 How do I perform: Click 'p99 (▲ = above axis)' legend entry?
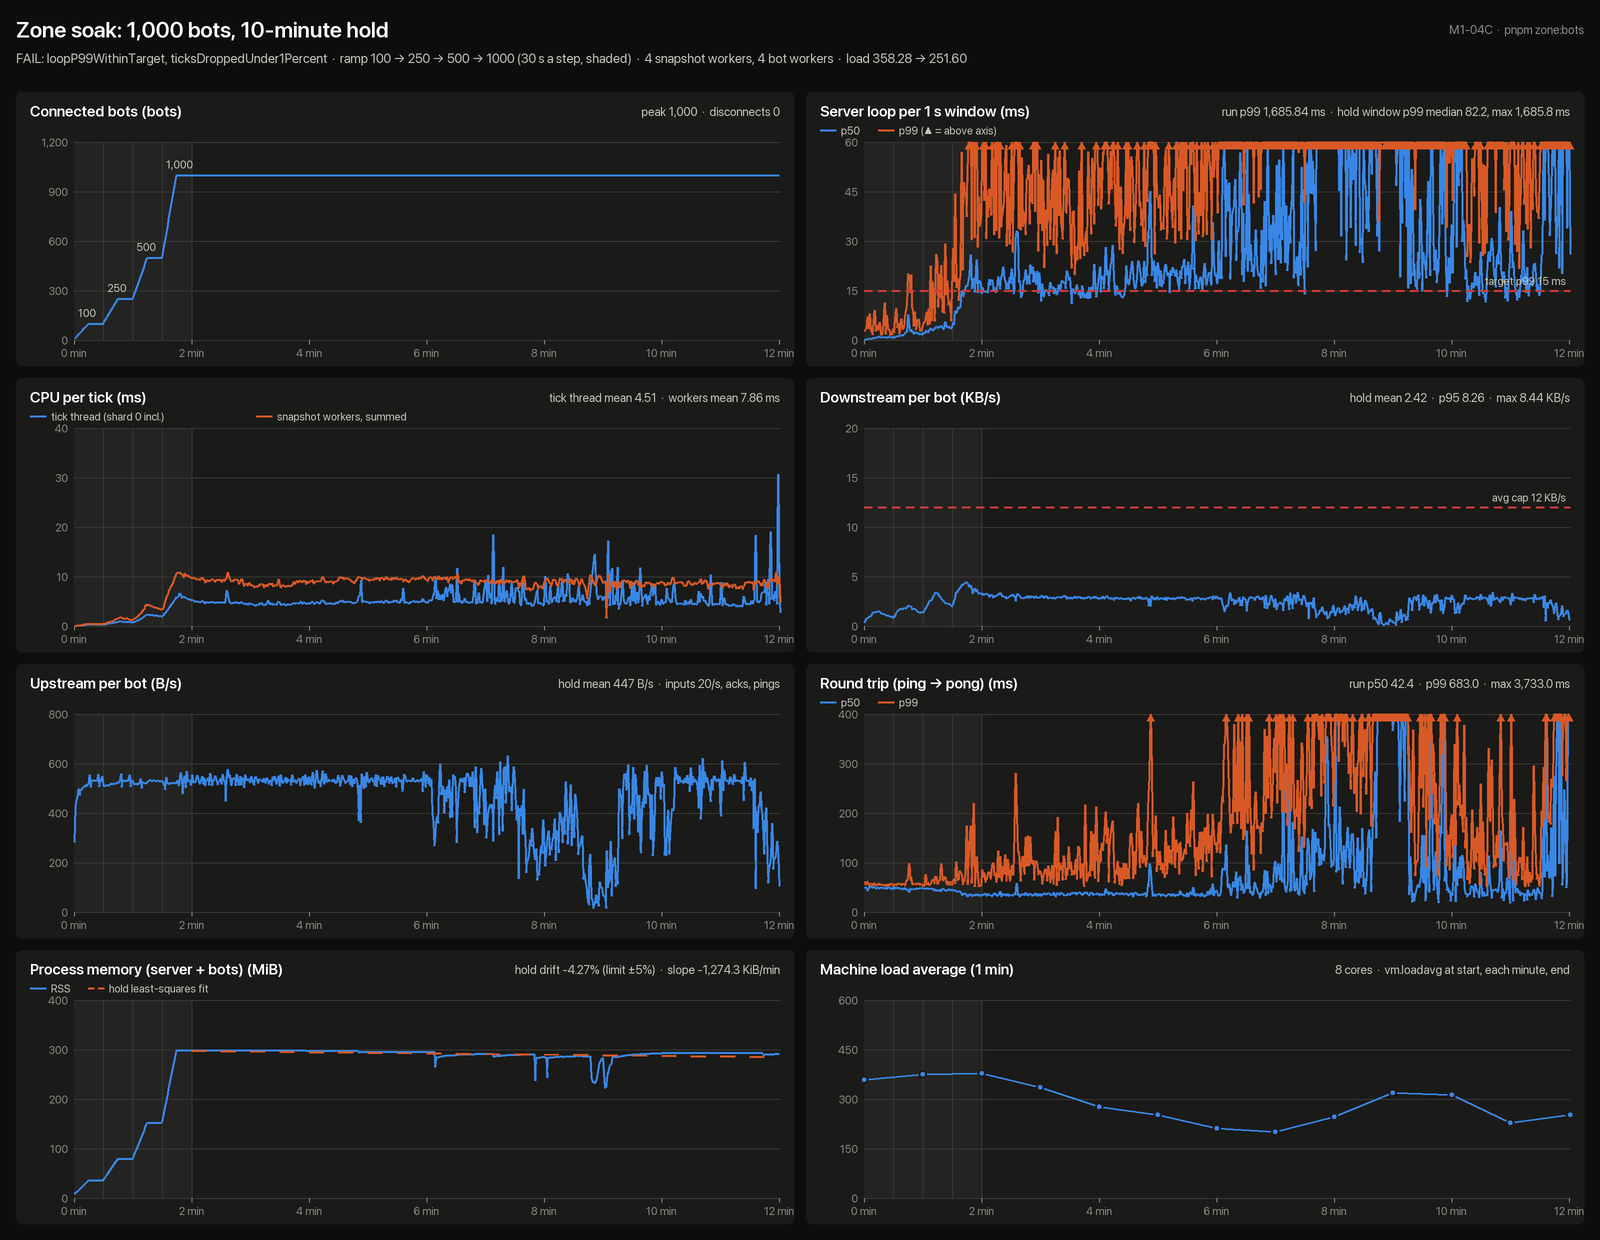click(937, 131)
